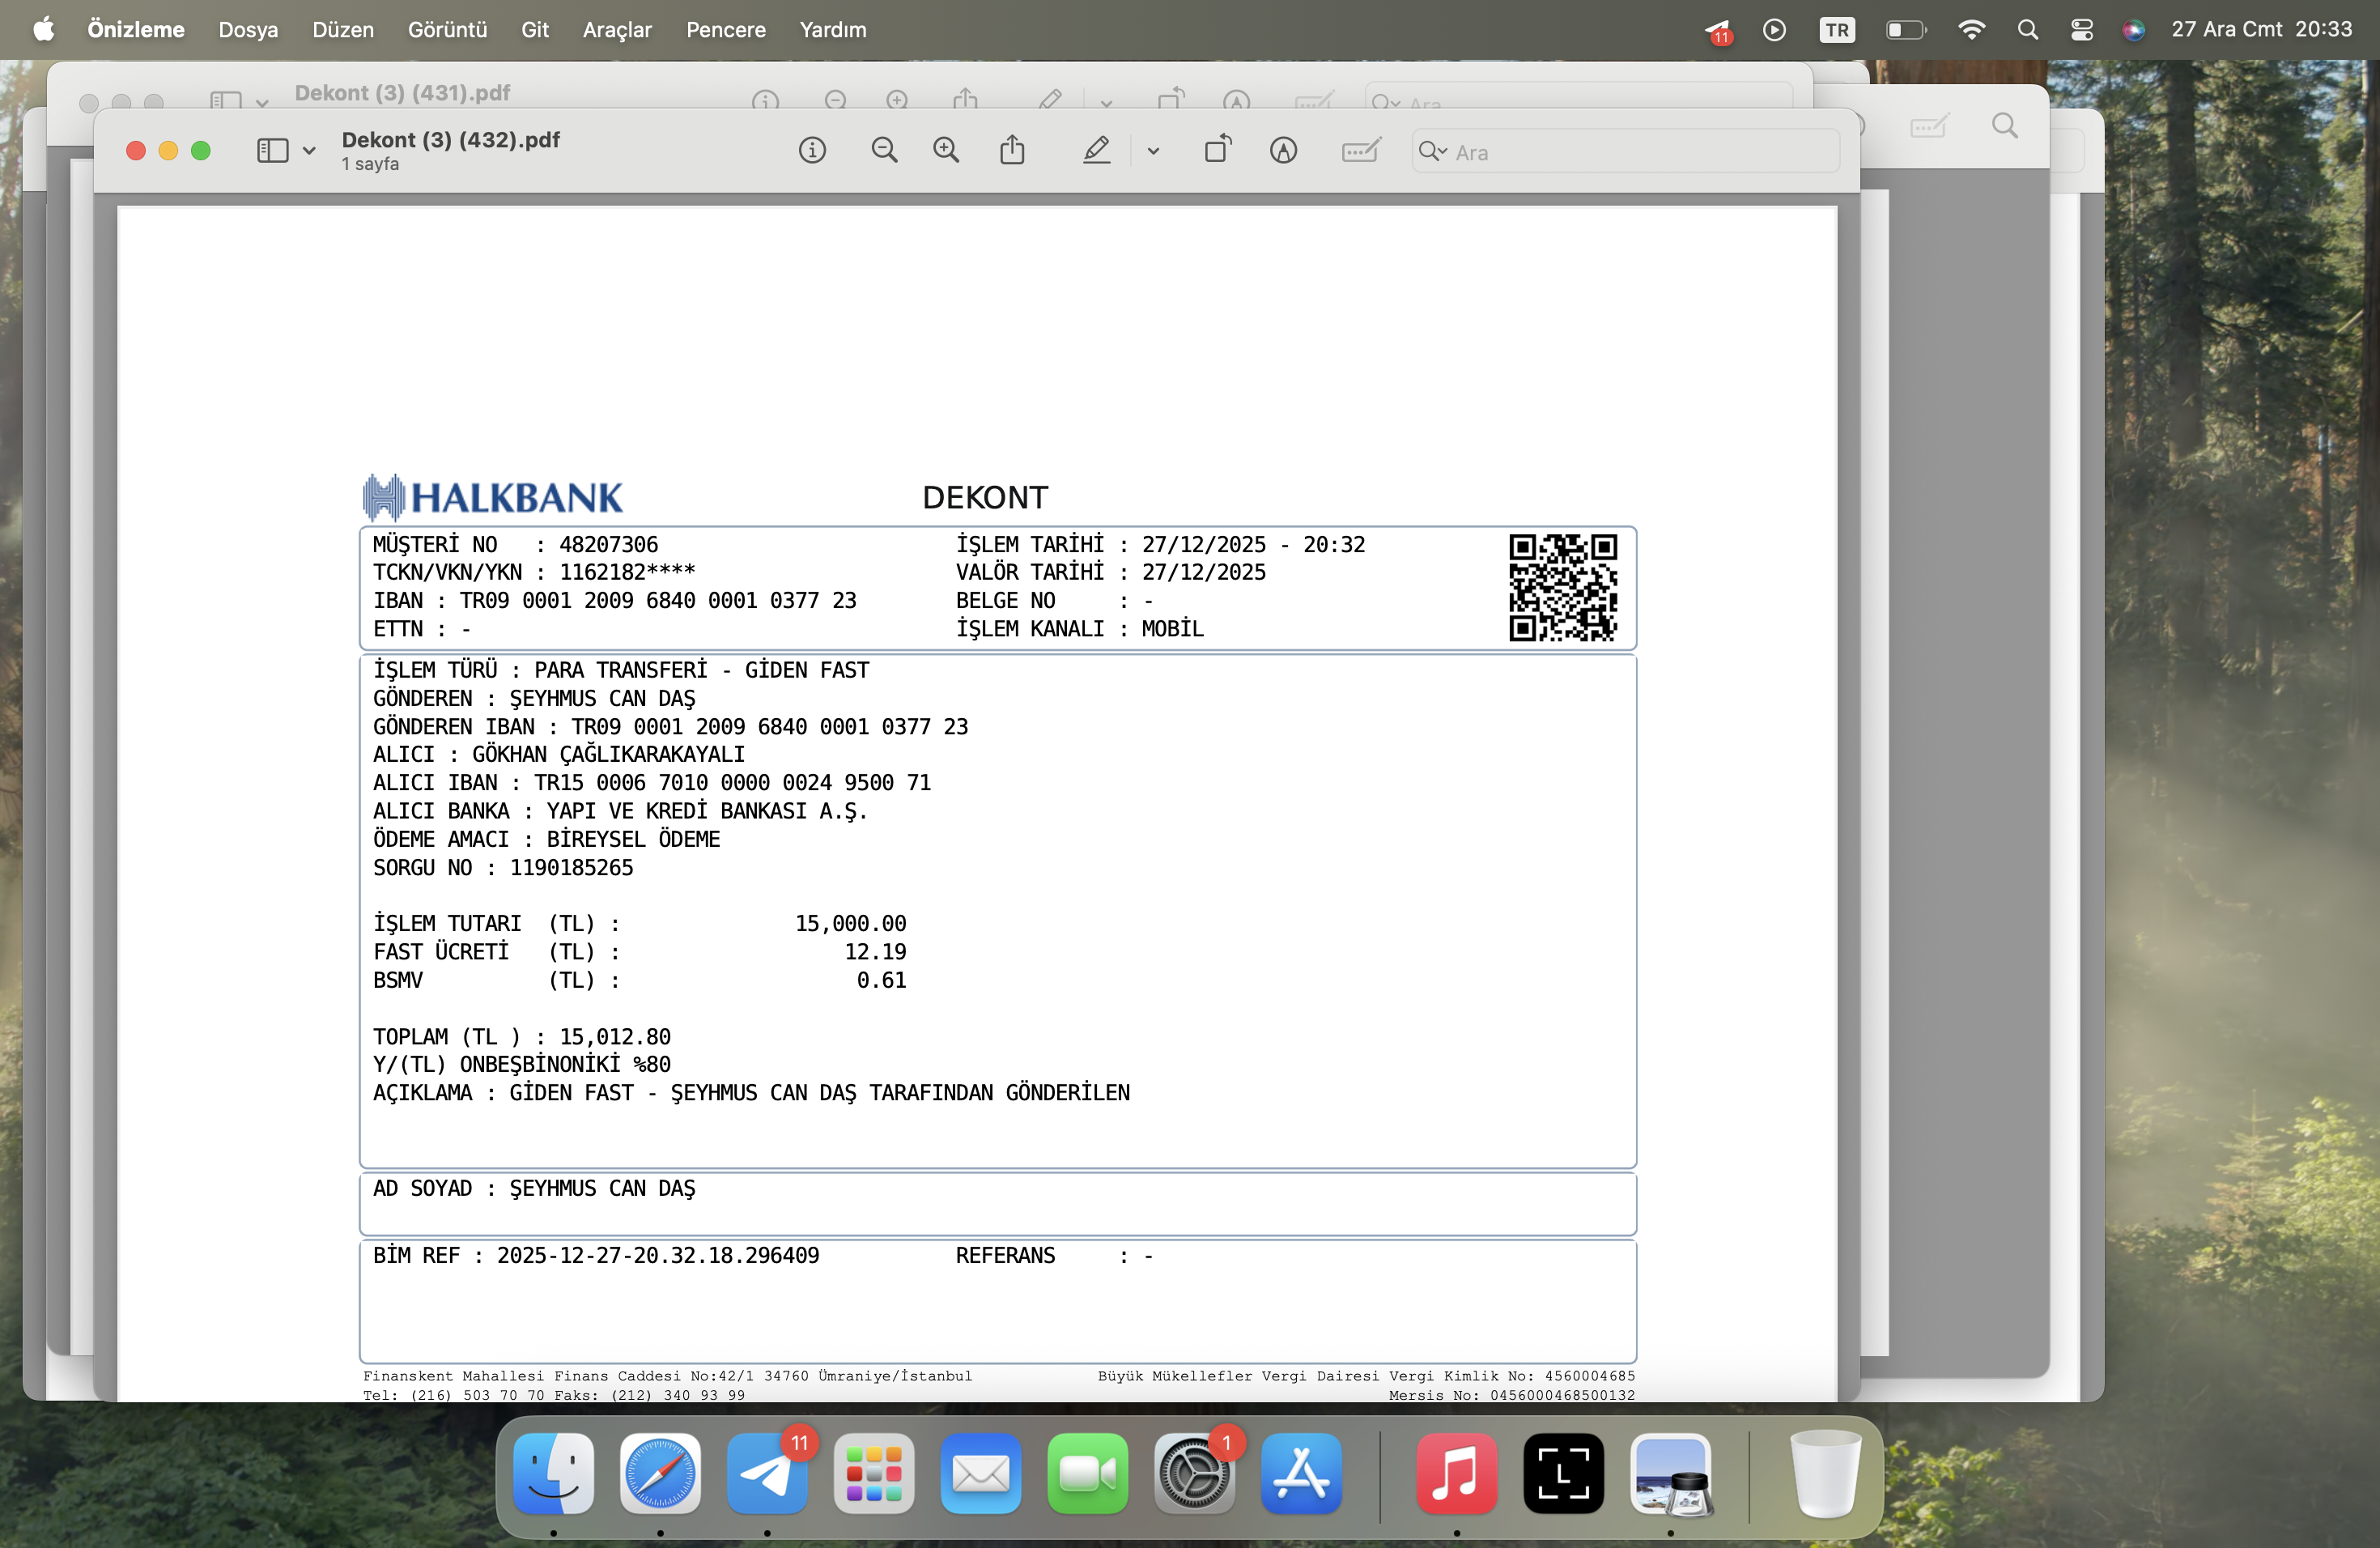Open the Apple menu

[x=44, y=30]
